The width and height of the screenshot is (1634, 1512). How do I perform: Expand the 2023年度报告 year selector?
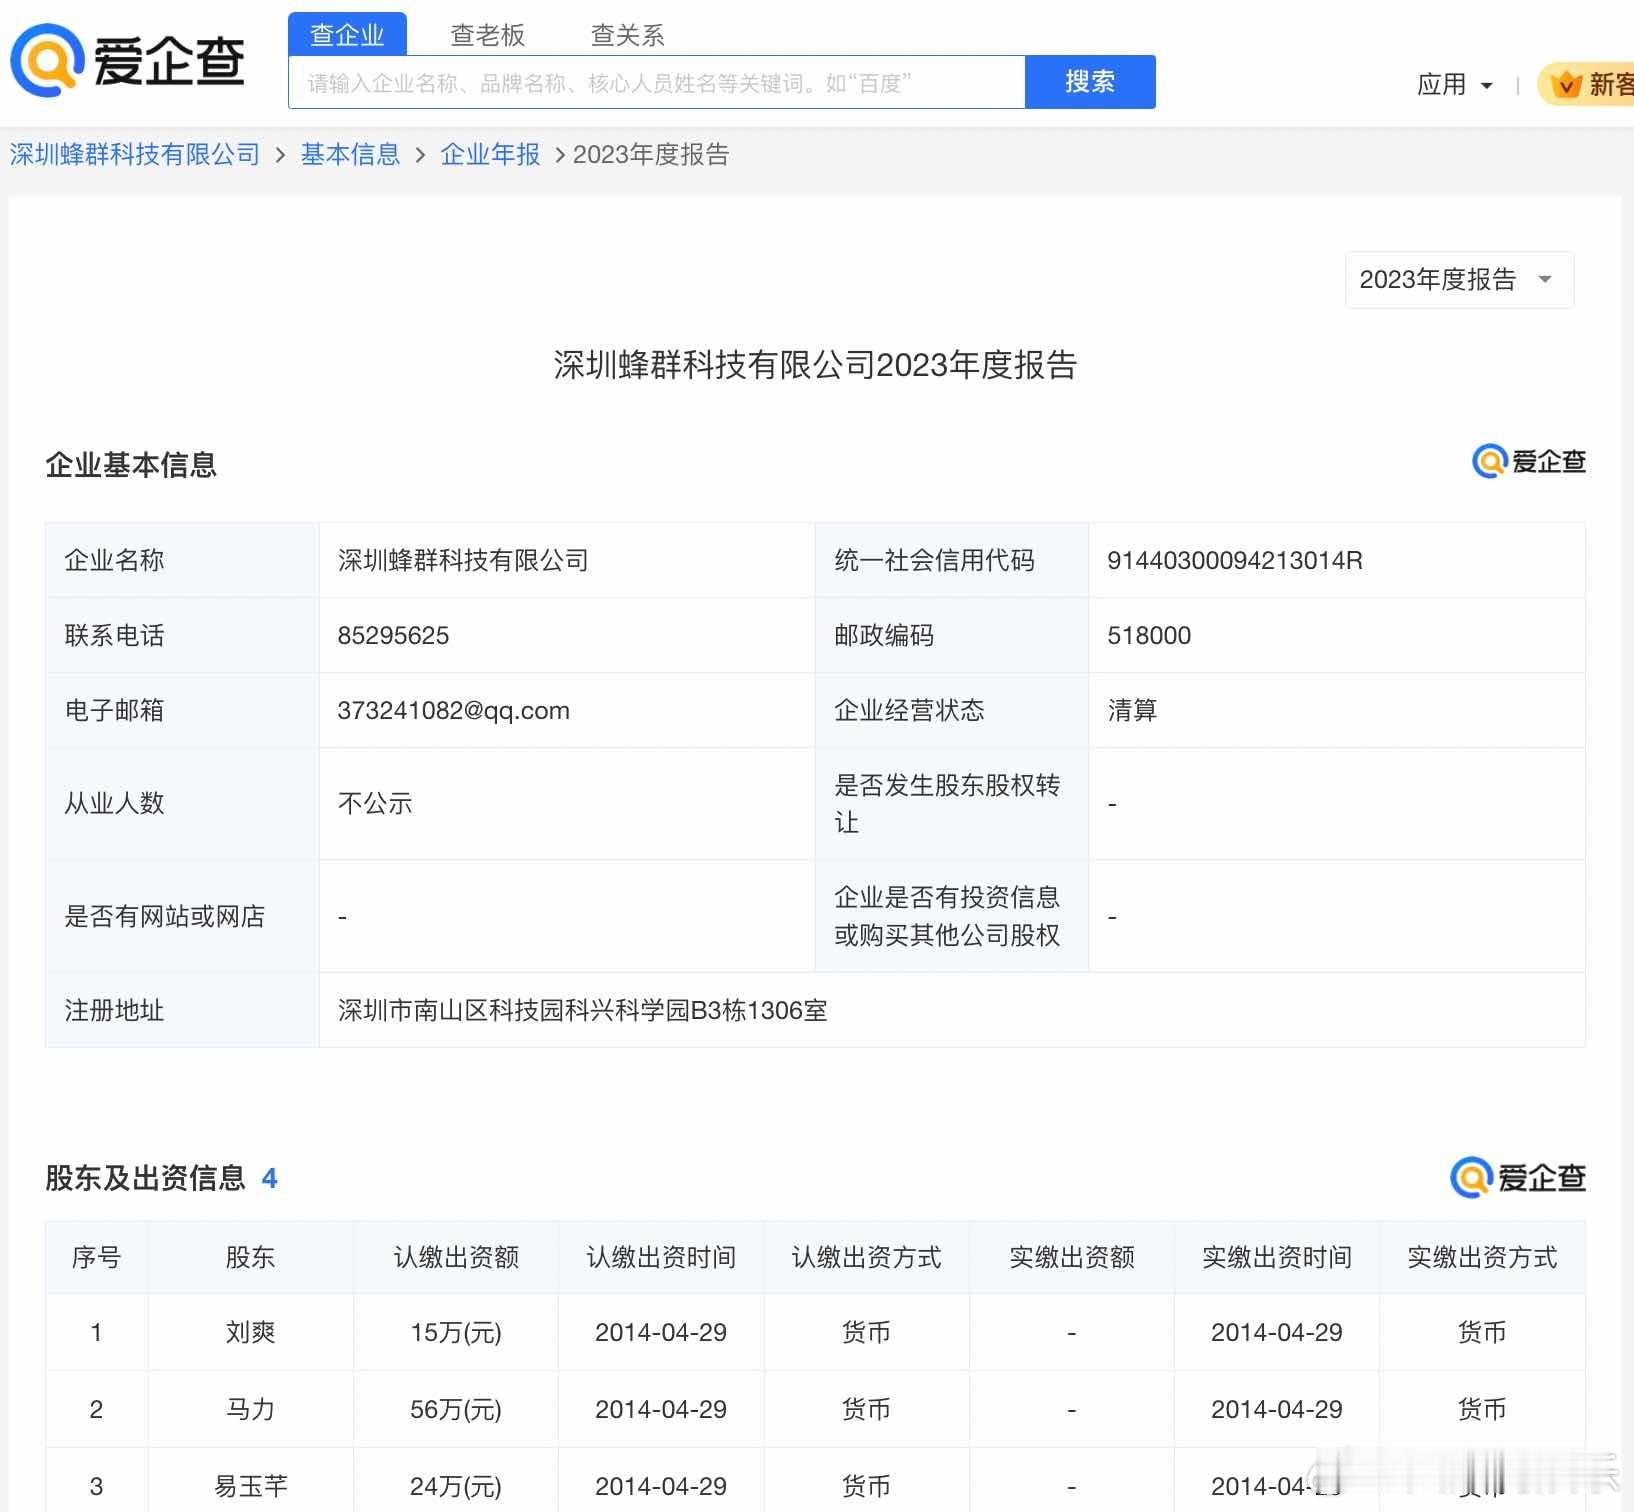pyautogui.click(x=1459, y=279)
